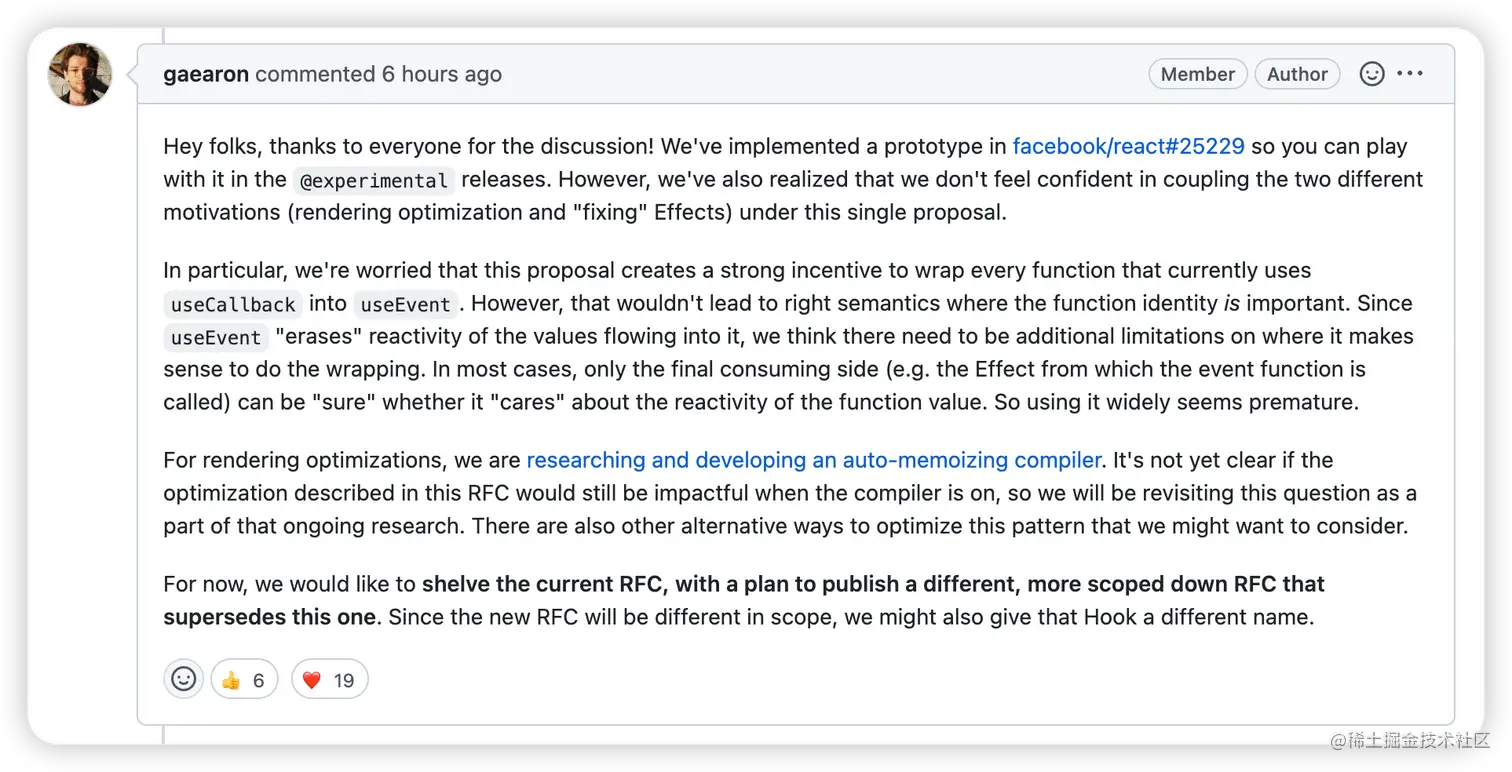Select the useEvent inline code snippet
1512x772 pixels.
pos(406,304)
